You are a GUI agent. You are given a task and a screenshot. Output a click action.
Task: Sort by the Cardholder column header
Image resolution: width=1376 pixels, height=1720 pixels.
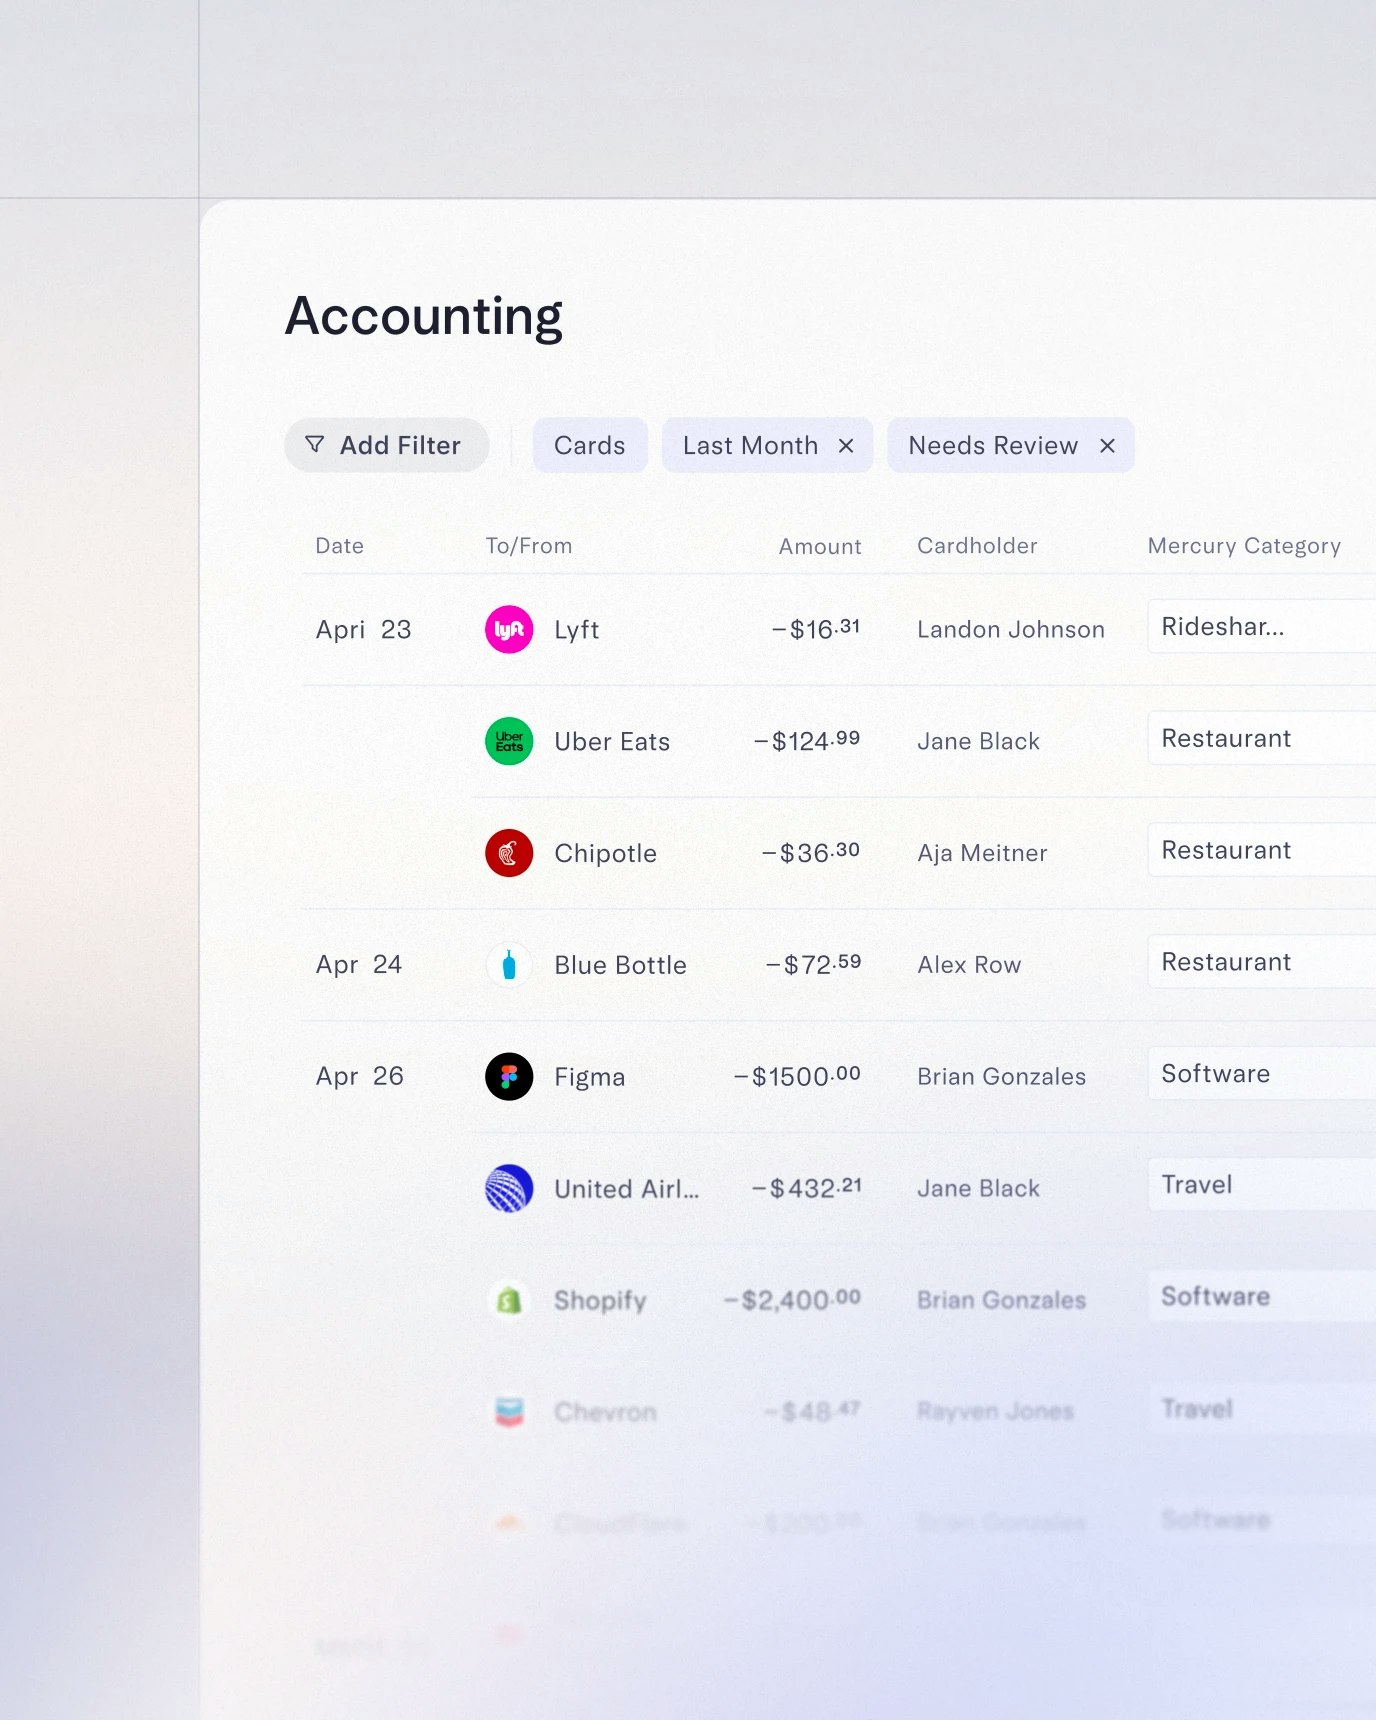[x=977, y=546]
